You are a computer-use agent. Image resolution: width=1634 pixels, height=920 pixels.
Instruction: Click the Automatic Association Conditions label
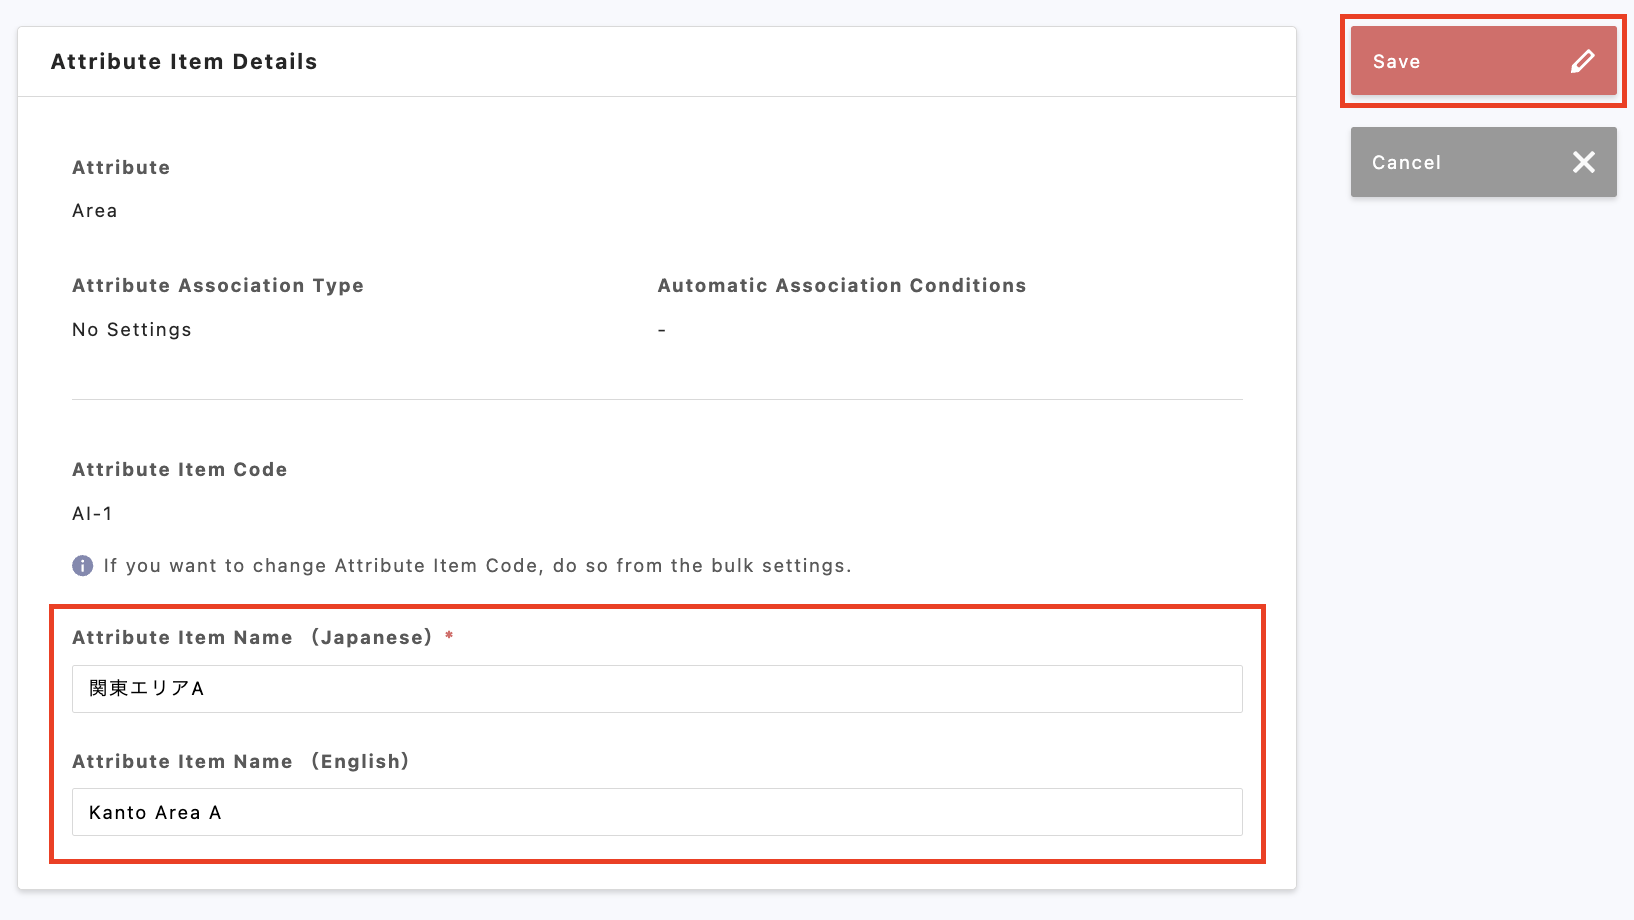(841, 286)
